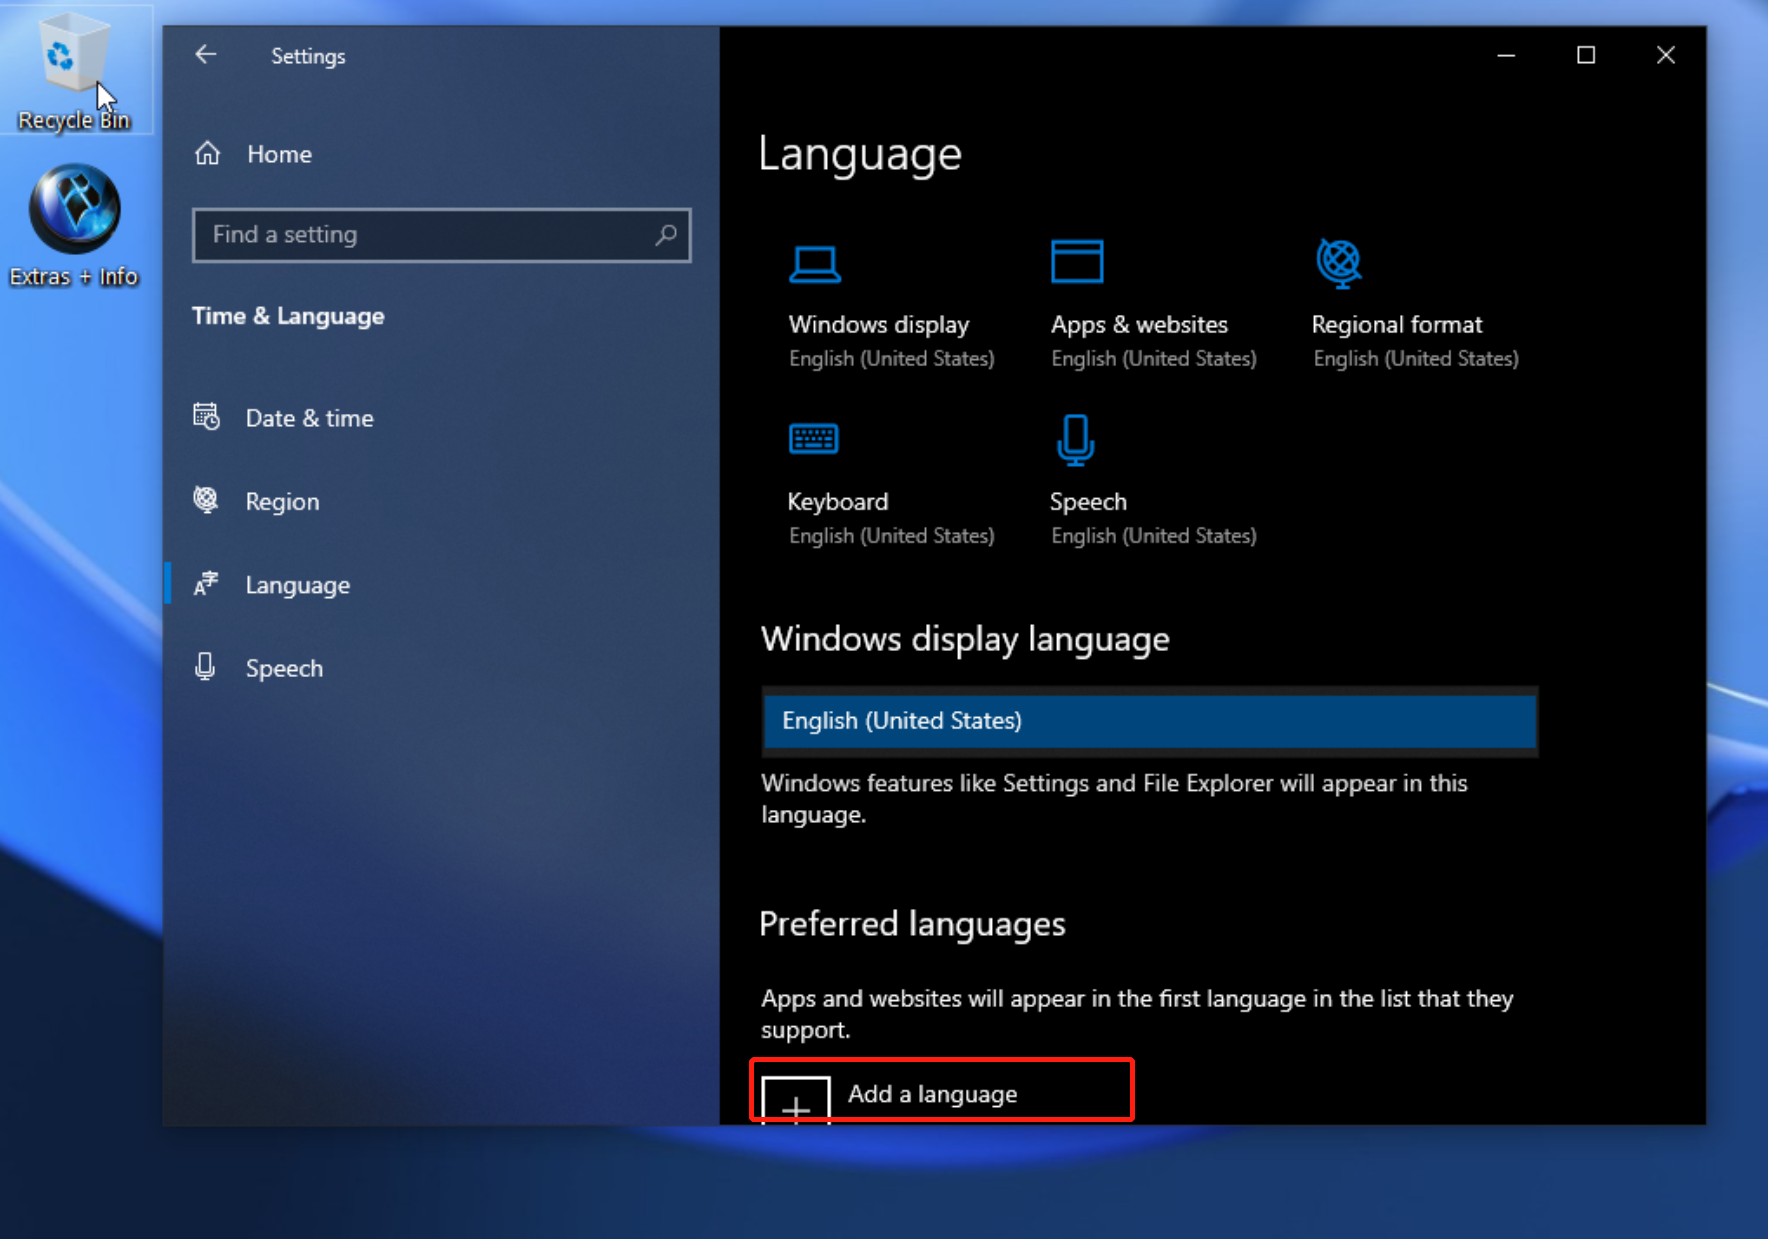Click the Preferred languages heading

point(912,925)
